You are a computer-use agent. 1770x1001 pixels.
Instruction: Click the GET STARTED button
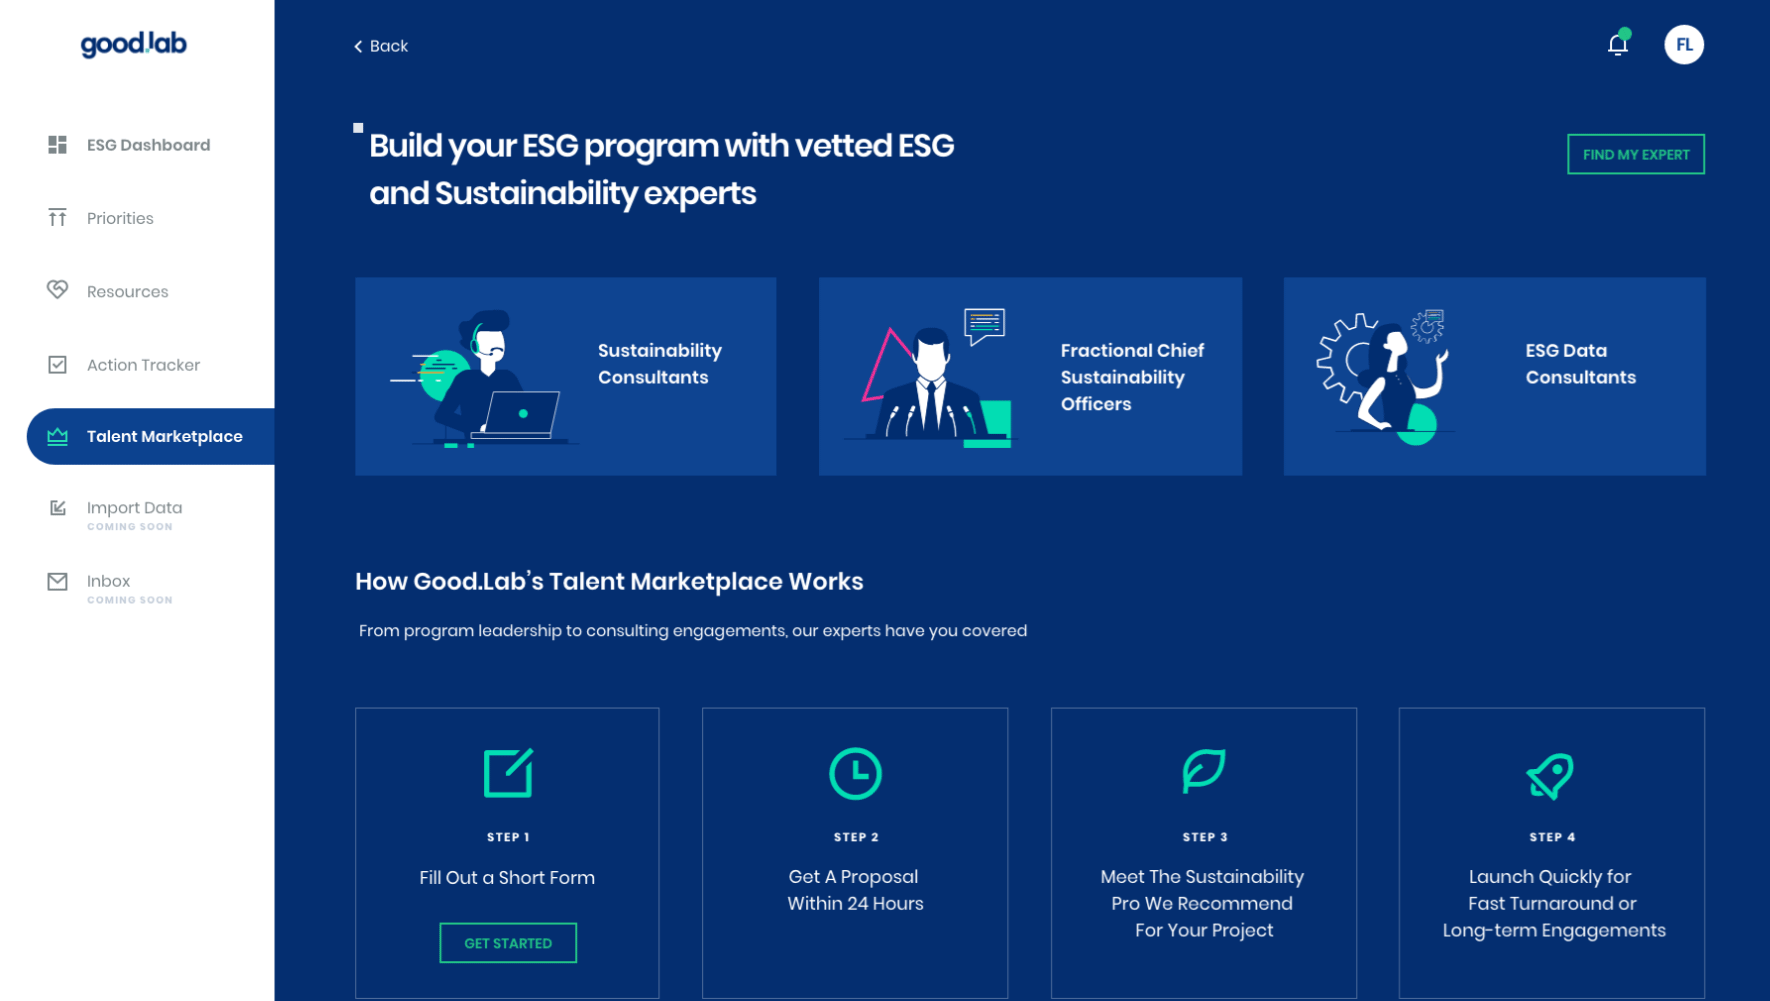click(508, 943)
